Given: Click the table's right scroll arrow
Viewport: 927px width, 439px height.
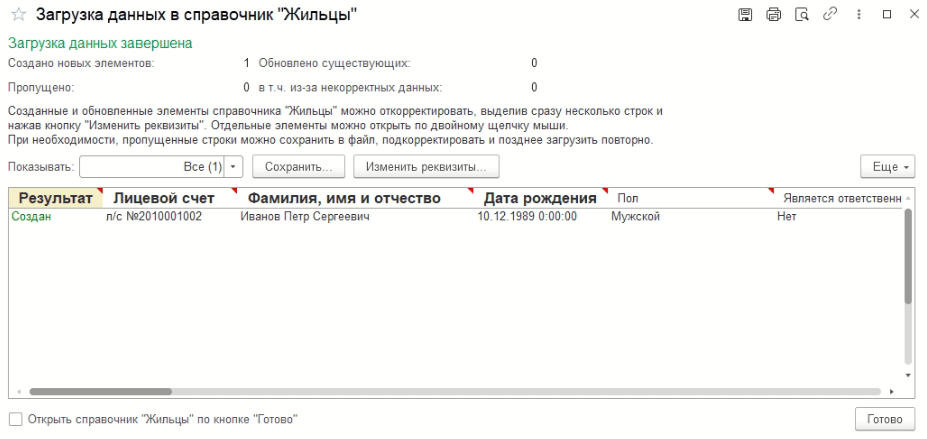Looking at the screenshot, I should point(892,392).
